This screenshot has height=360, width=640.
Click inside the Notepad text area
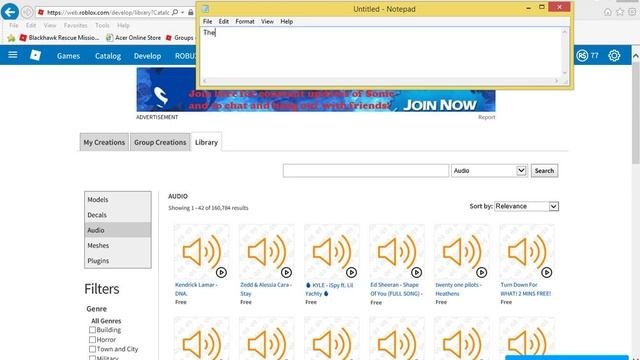point(381,52)
